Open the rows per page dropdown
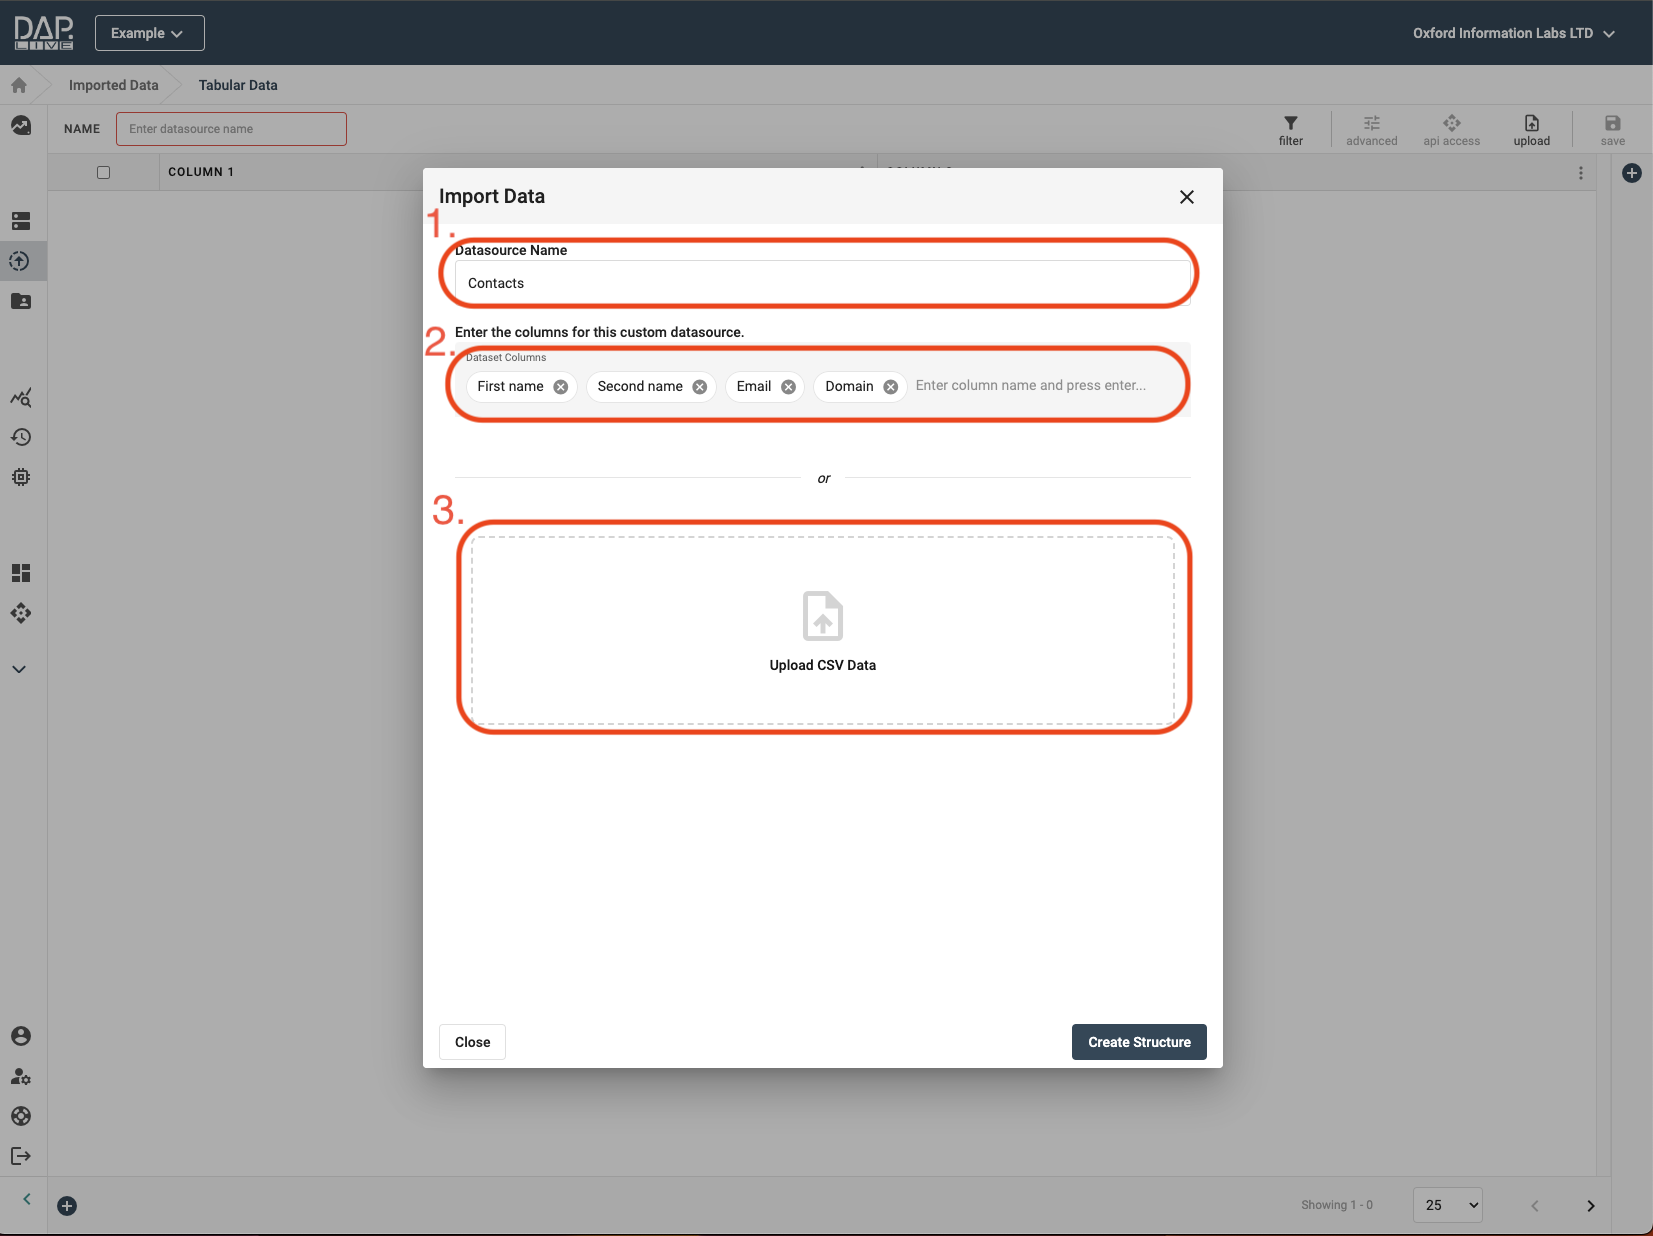 point(1447,1205)
